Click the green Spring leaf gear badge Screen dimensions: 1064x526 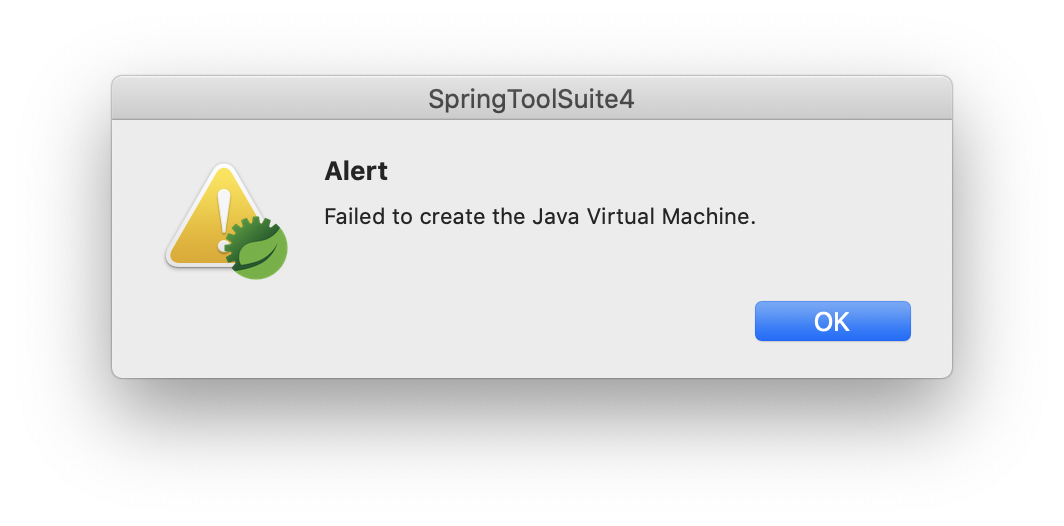[x=256, y=248]
